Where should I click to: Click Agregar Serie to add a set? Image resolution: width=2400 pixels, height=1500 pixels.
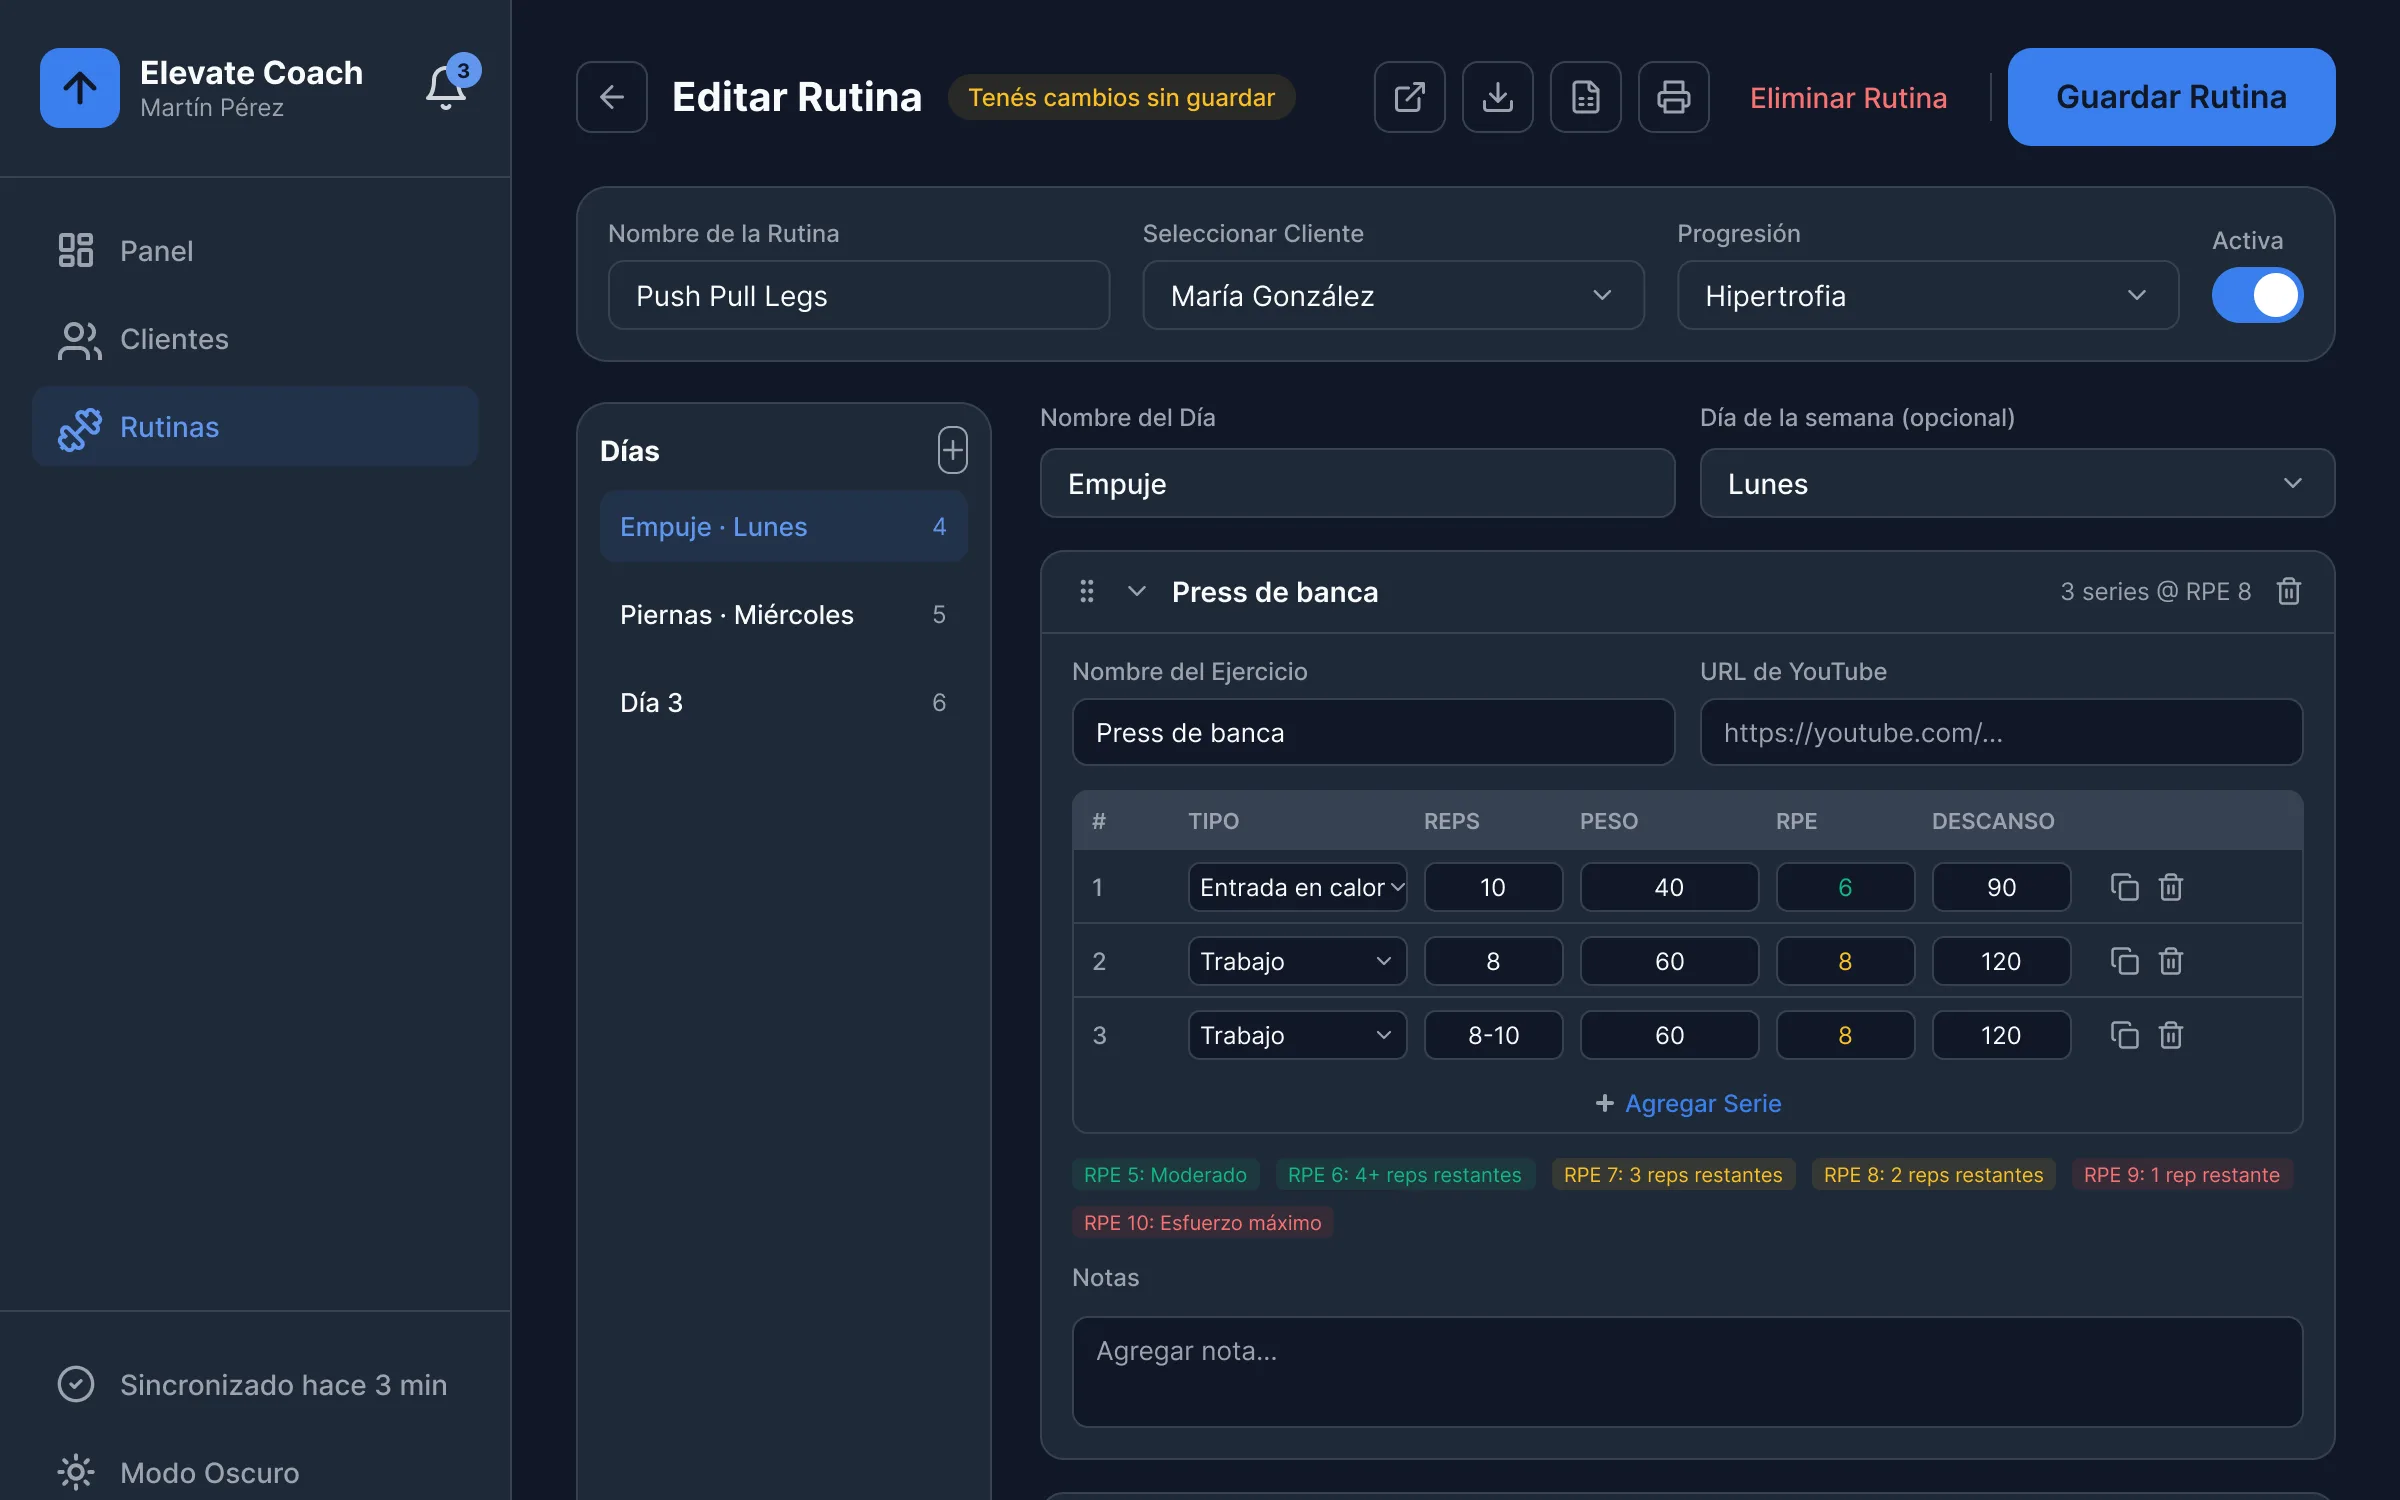click(x=1688, y=1103)
